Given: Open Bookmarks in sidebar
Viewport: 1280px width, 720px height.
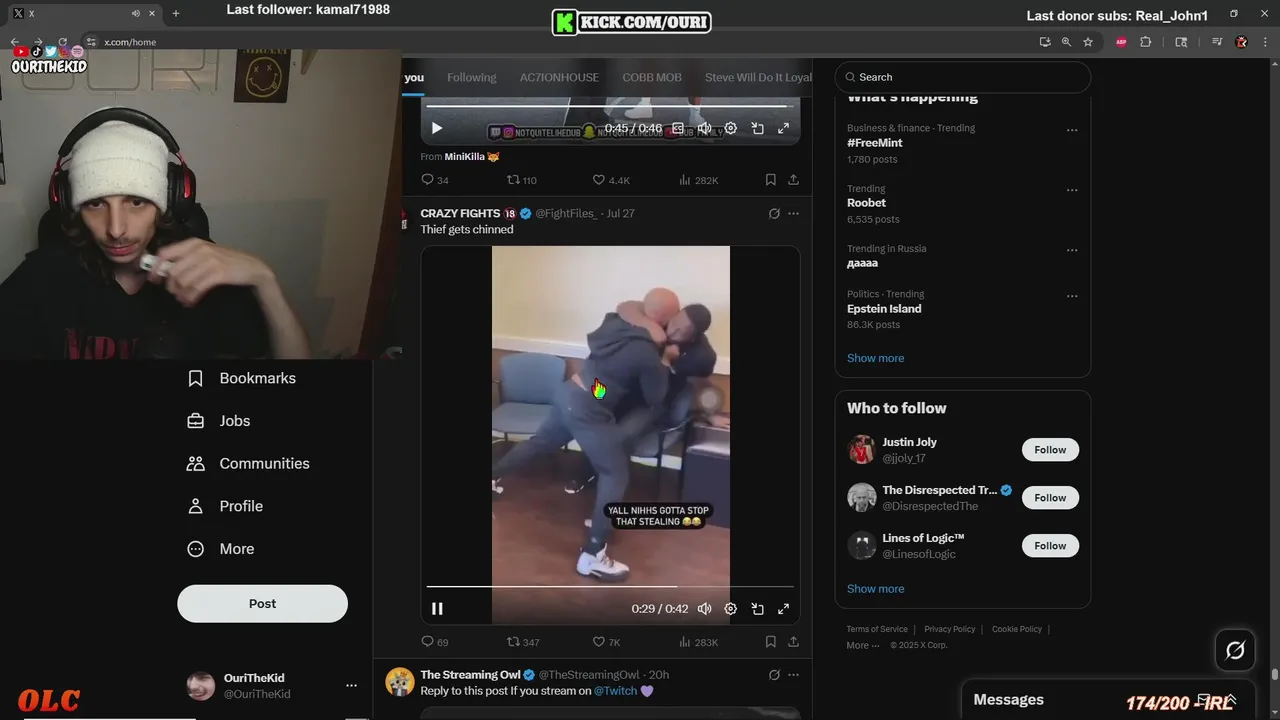Looking at the screenshot, I should pos(242,378).
